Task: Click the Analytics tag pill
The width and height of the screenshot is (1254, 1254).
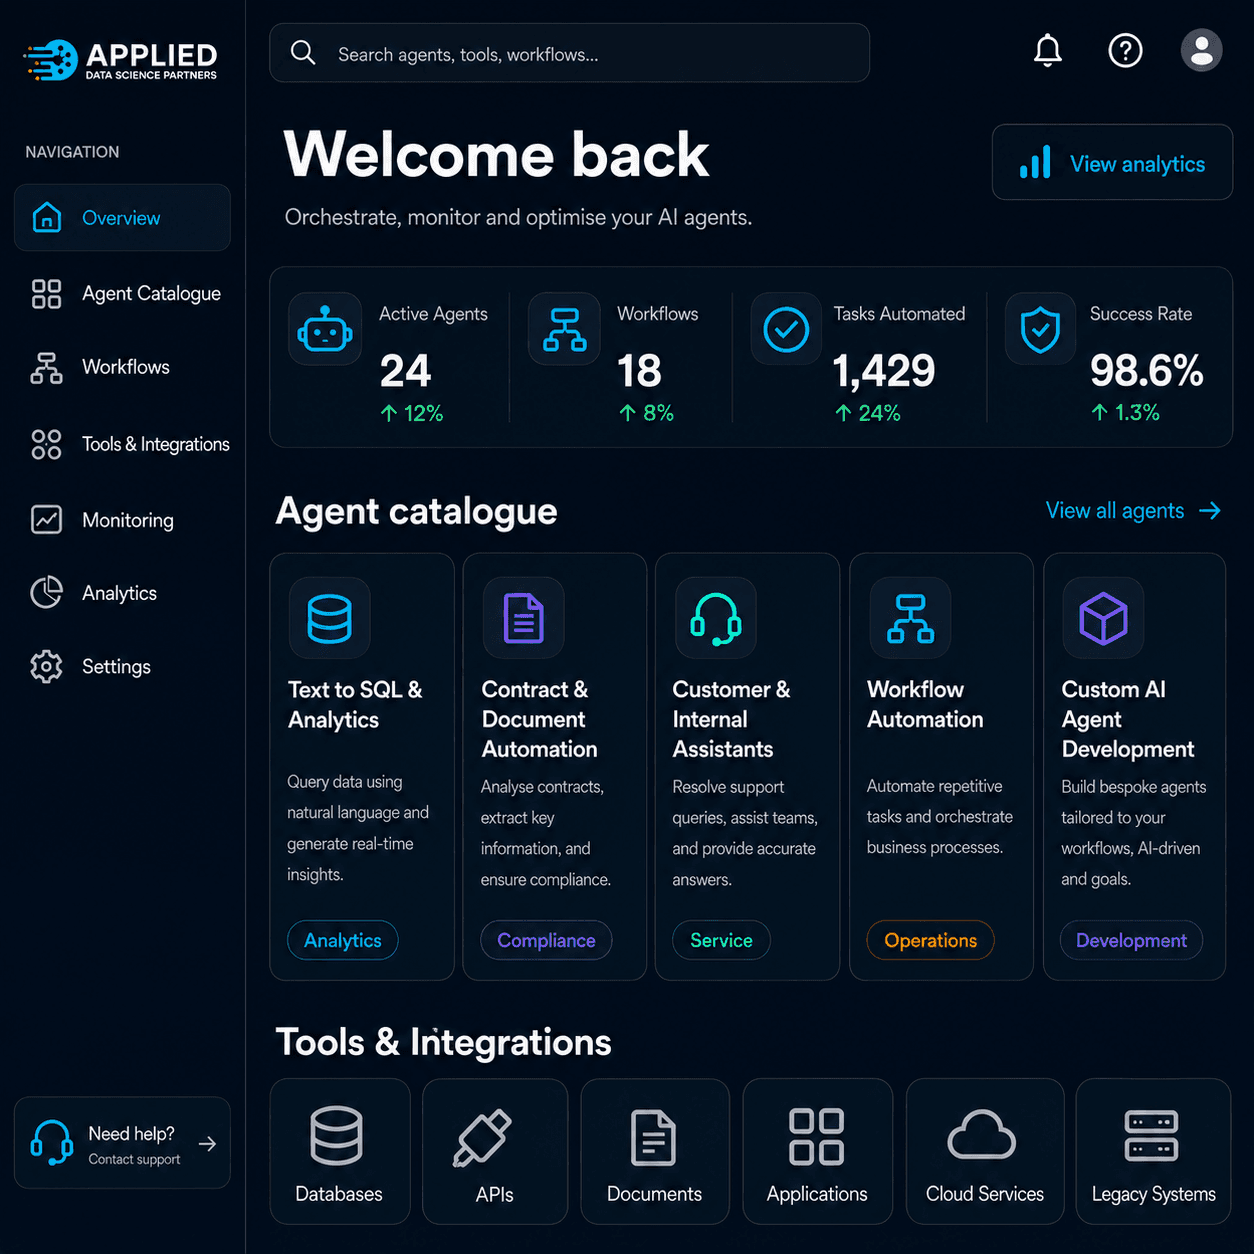Action: tap(343, 940)
